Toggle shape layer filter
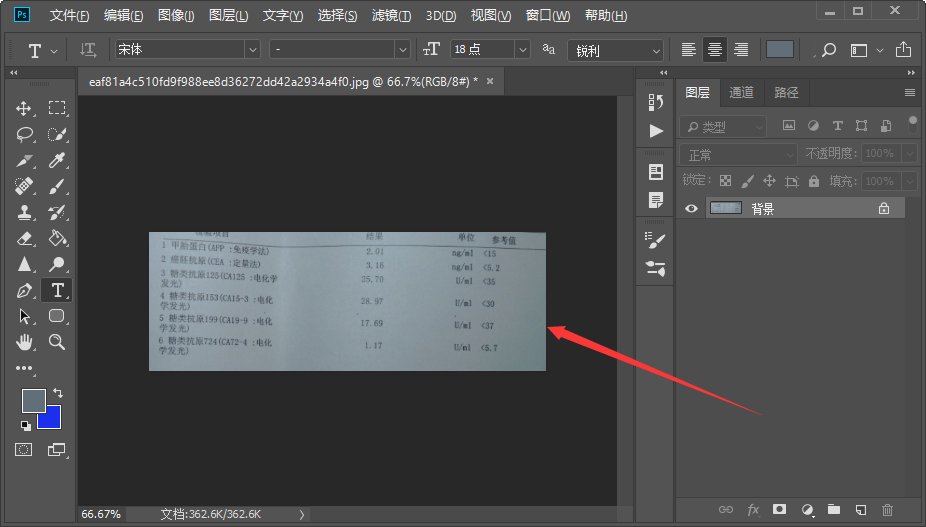This screenshot has height=527, width=926. pos(862,125)
